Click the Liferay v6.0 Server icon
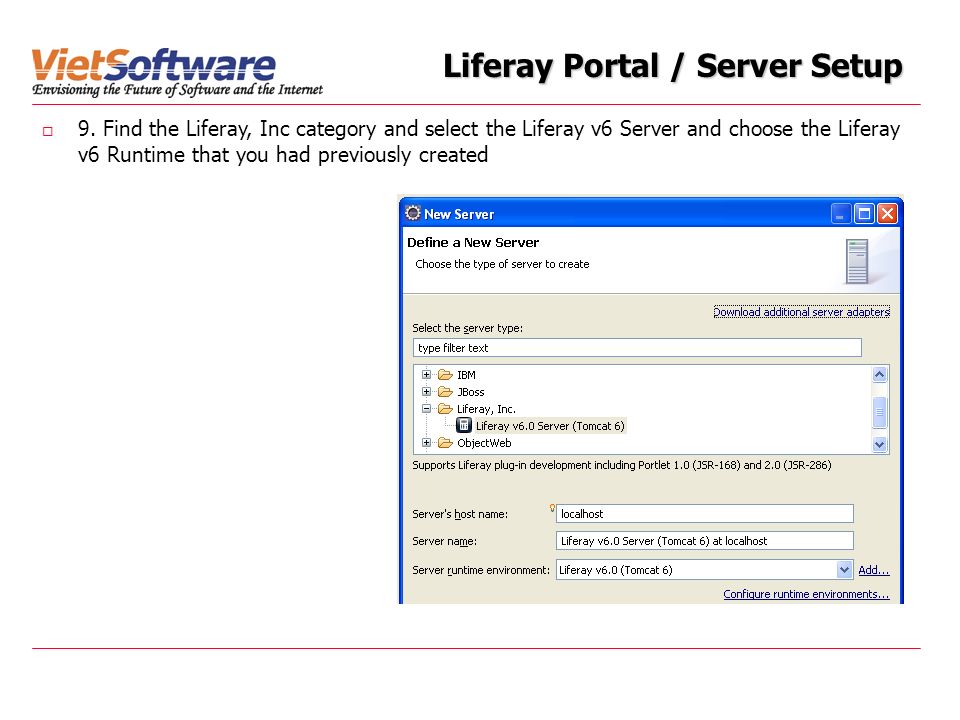Image resolution: width=960 pixels, height=720 pixels. (x=464, y=426)
